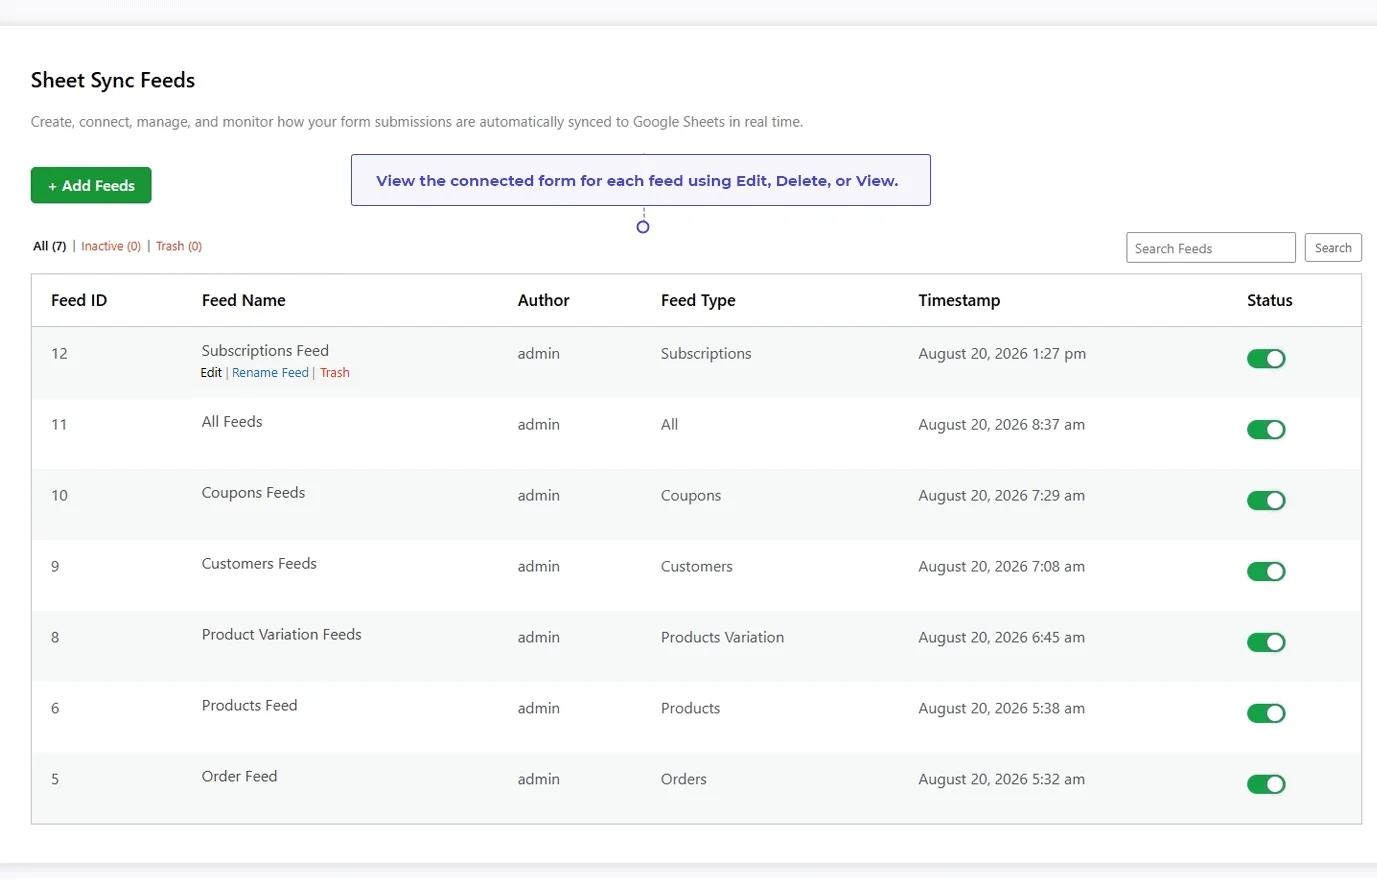Screen dimensions: 1377x894
Task: Toggle status for Coupons Feeds
Action: (1266, 501)
